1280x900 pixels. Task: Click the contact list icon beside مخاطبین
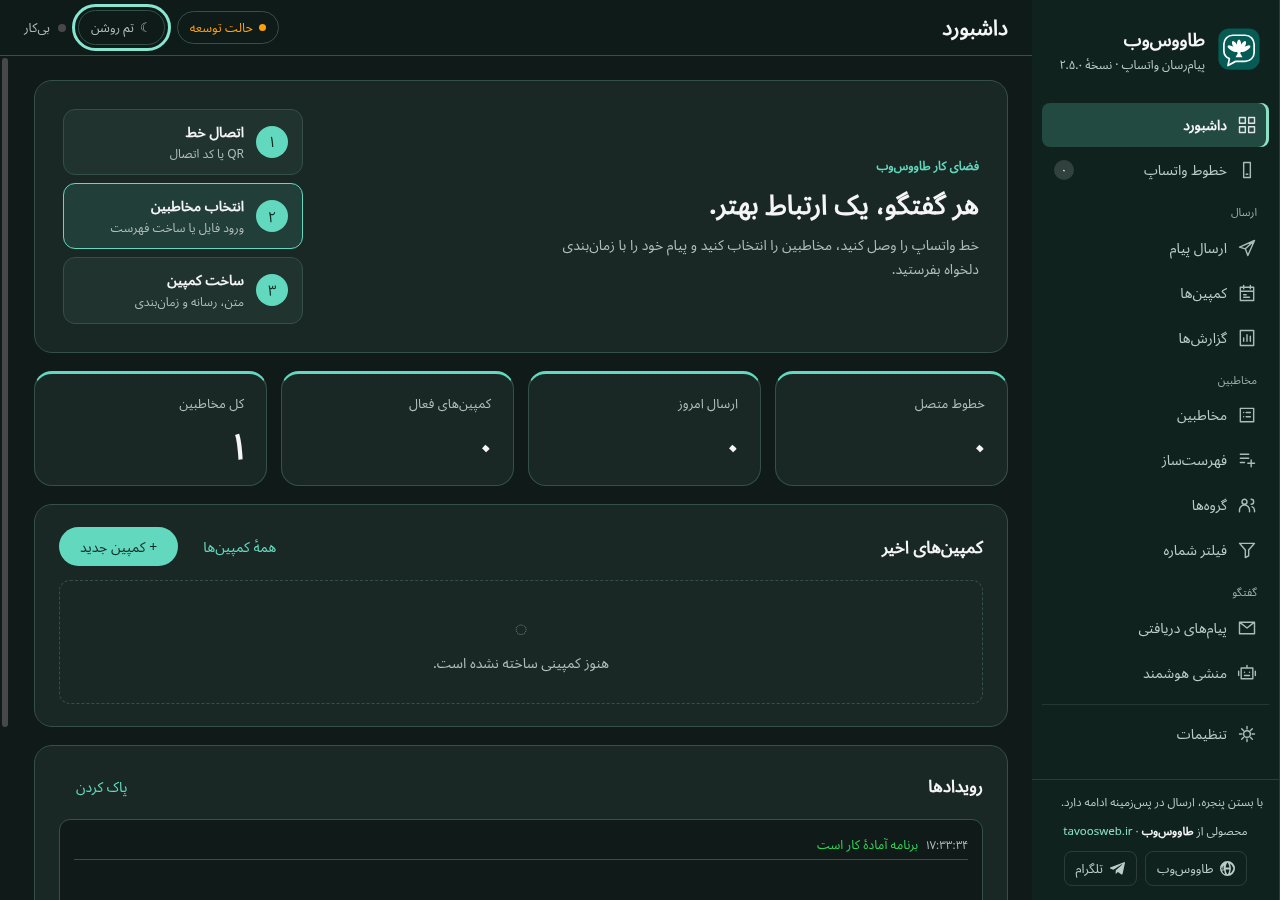click(x=1247, y=415)
